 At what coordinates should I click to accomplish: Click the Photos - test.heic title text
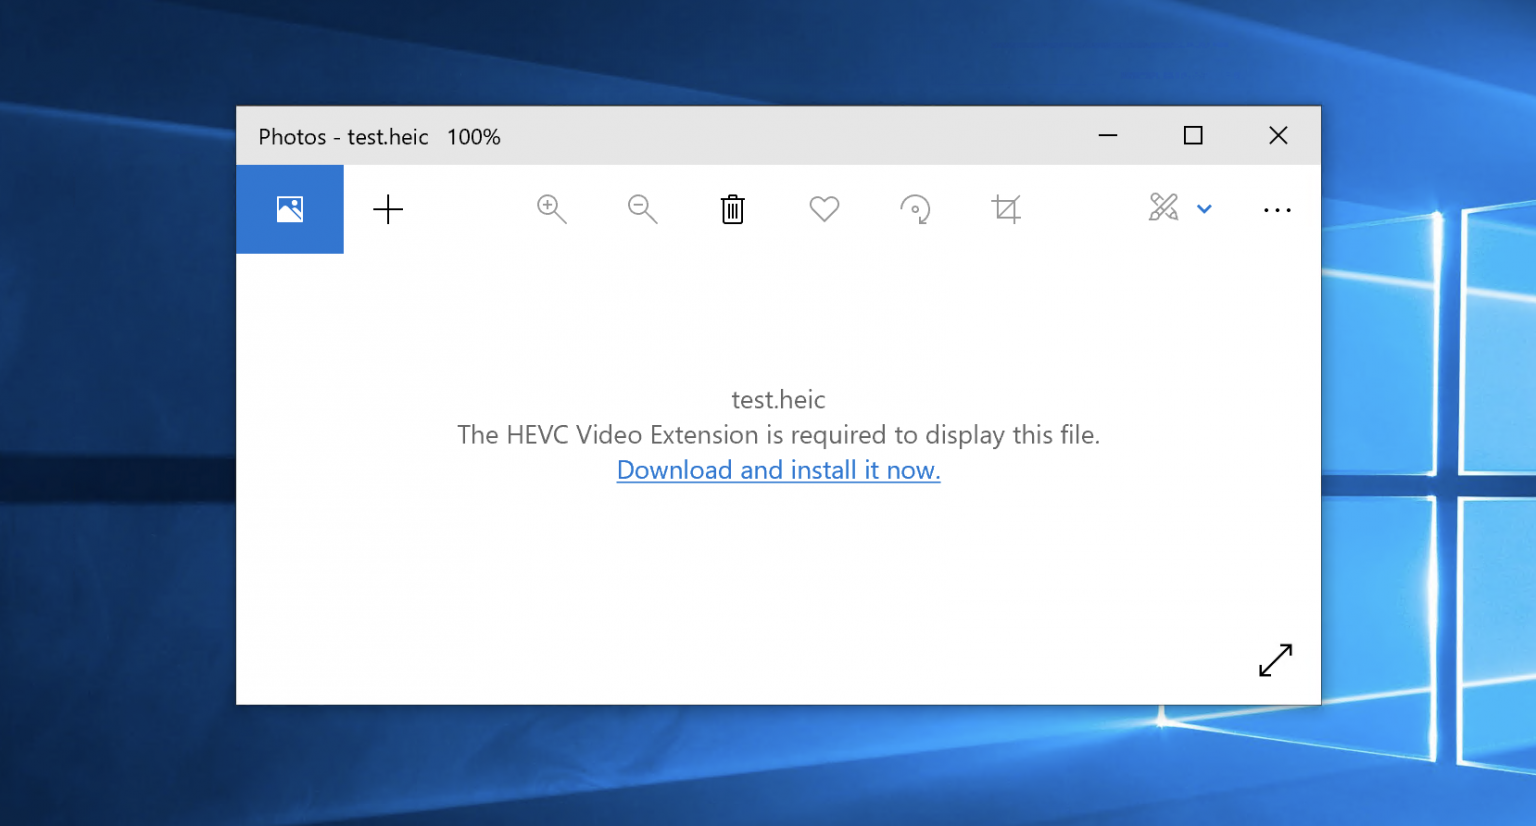[x=343, y=137]
